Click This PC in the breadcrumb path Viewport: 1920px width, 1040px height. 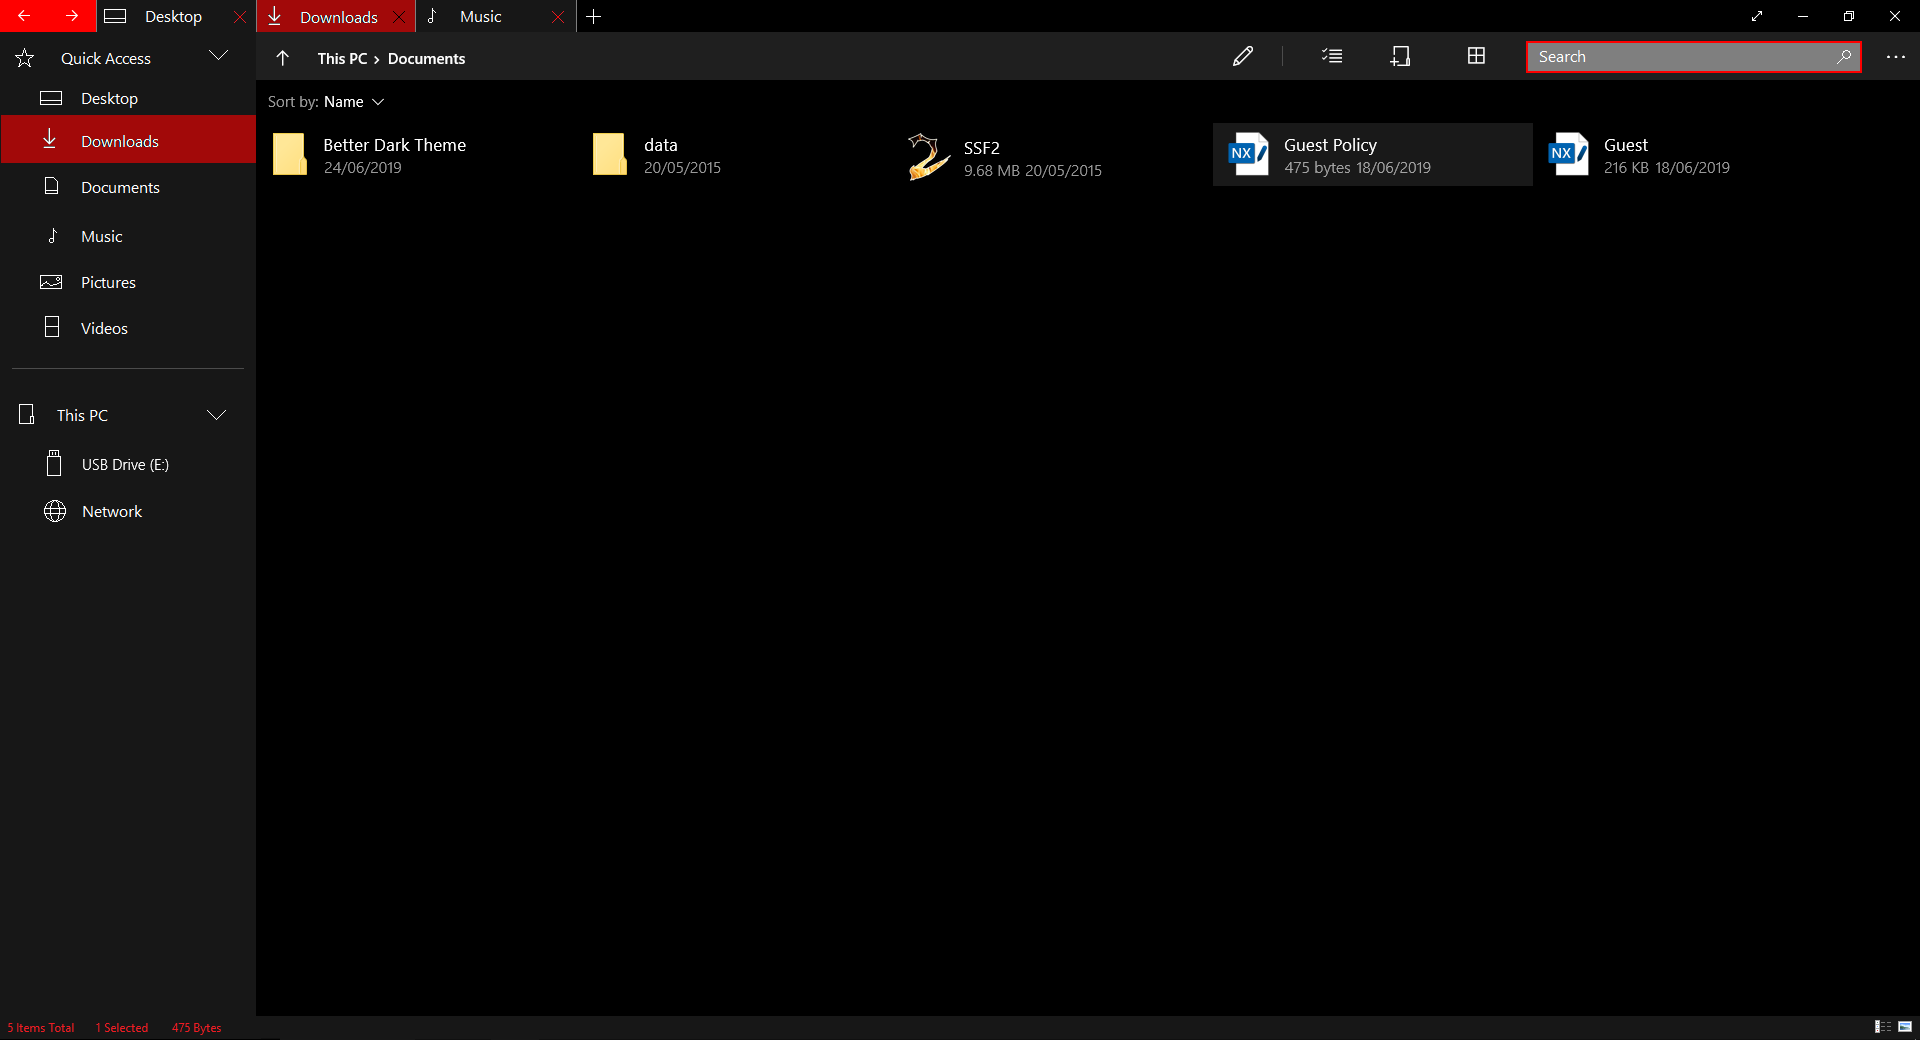pyautogui.click(x=341, y=58)
